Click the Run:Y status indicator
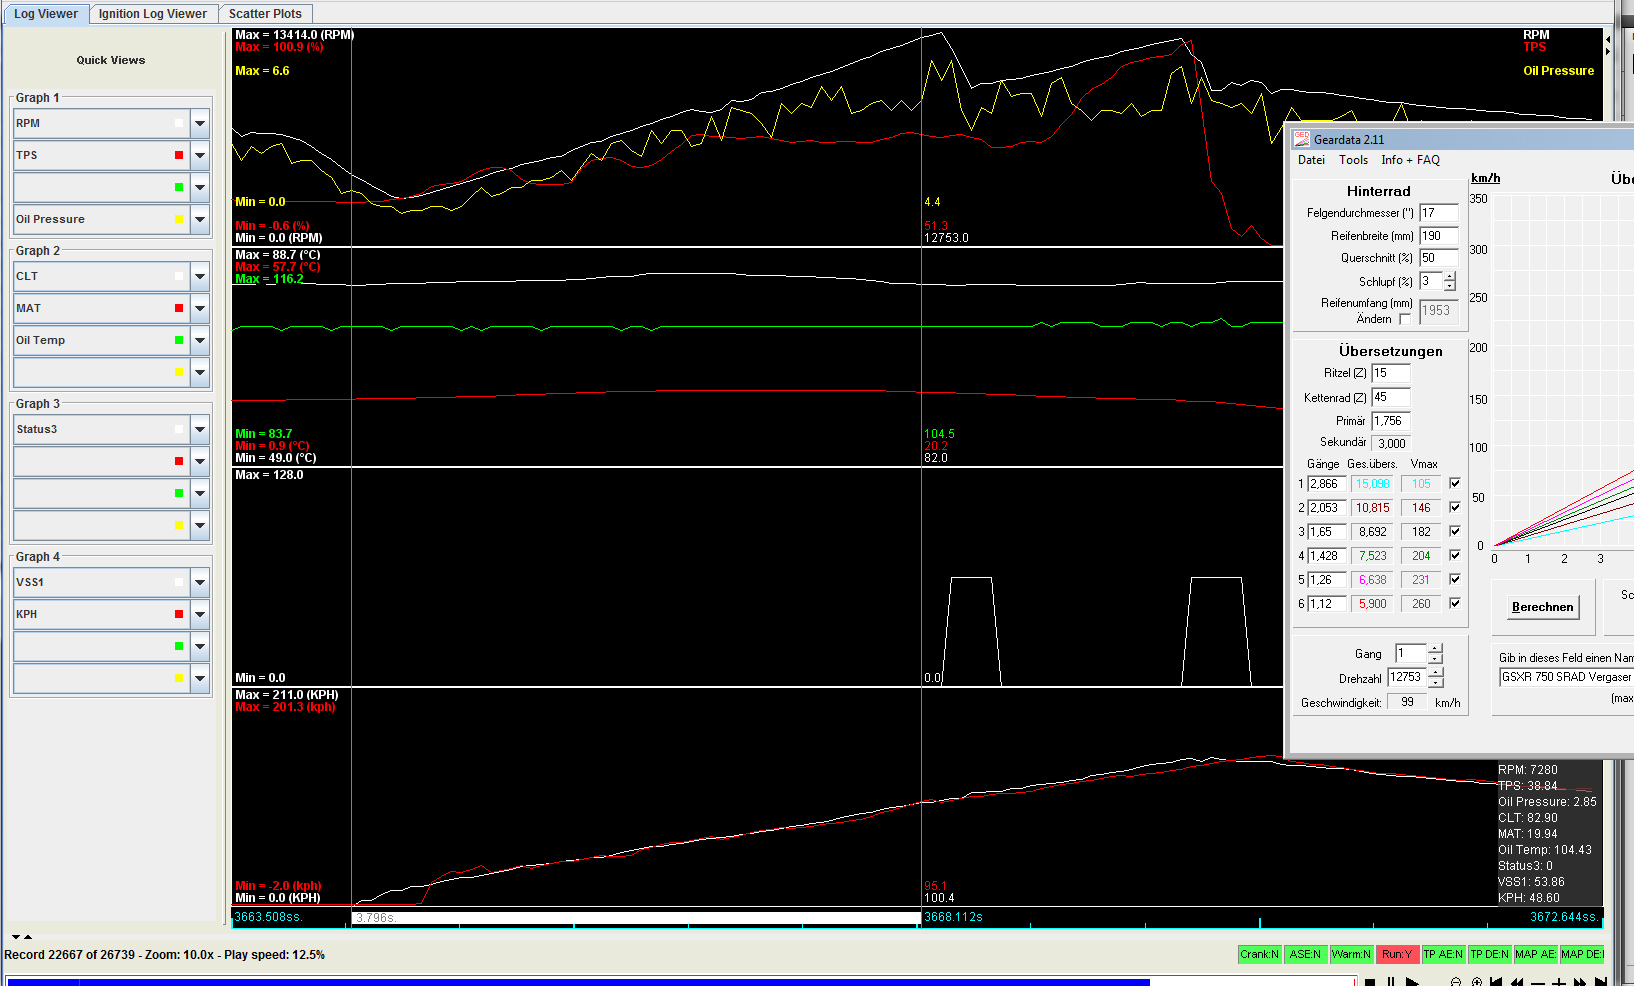 [1396, 954]
